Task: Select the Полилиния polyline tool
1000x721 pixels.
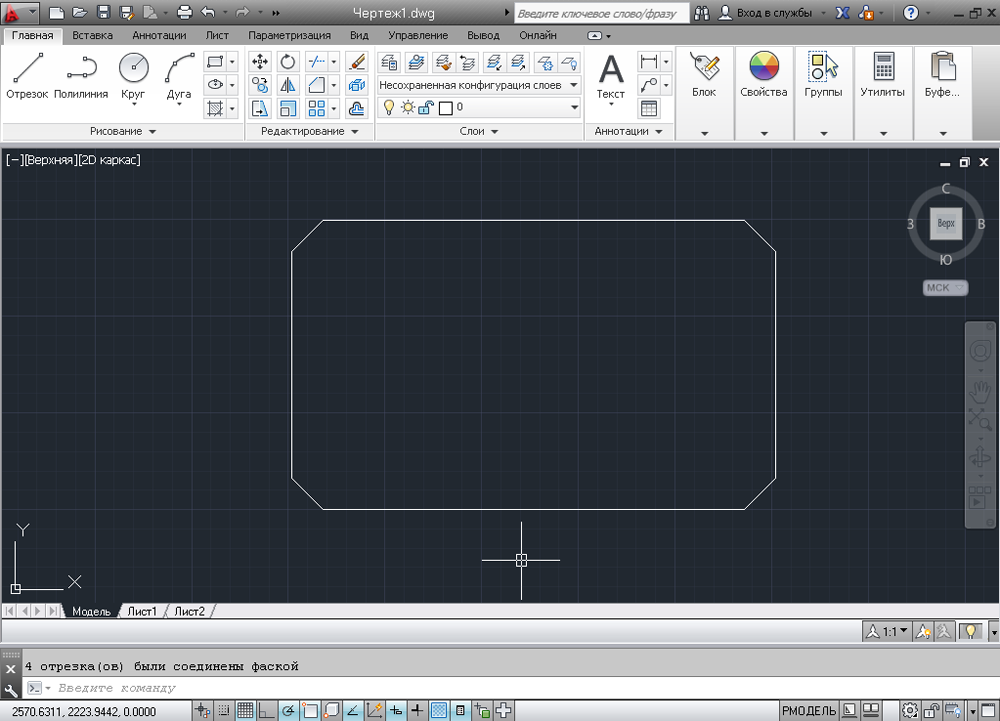Action: (x=81, y=75)
